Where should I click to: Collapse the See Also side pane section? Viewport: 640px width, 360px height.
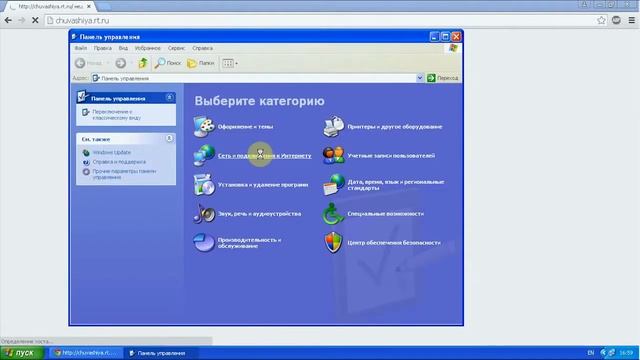pos(169,139)
